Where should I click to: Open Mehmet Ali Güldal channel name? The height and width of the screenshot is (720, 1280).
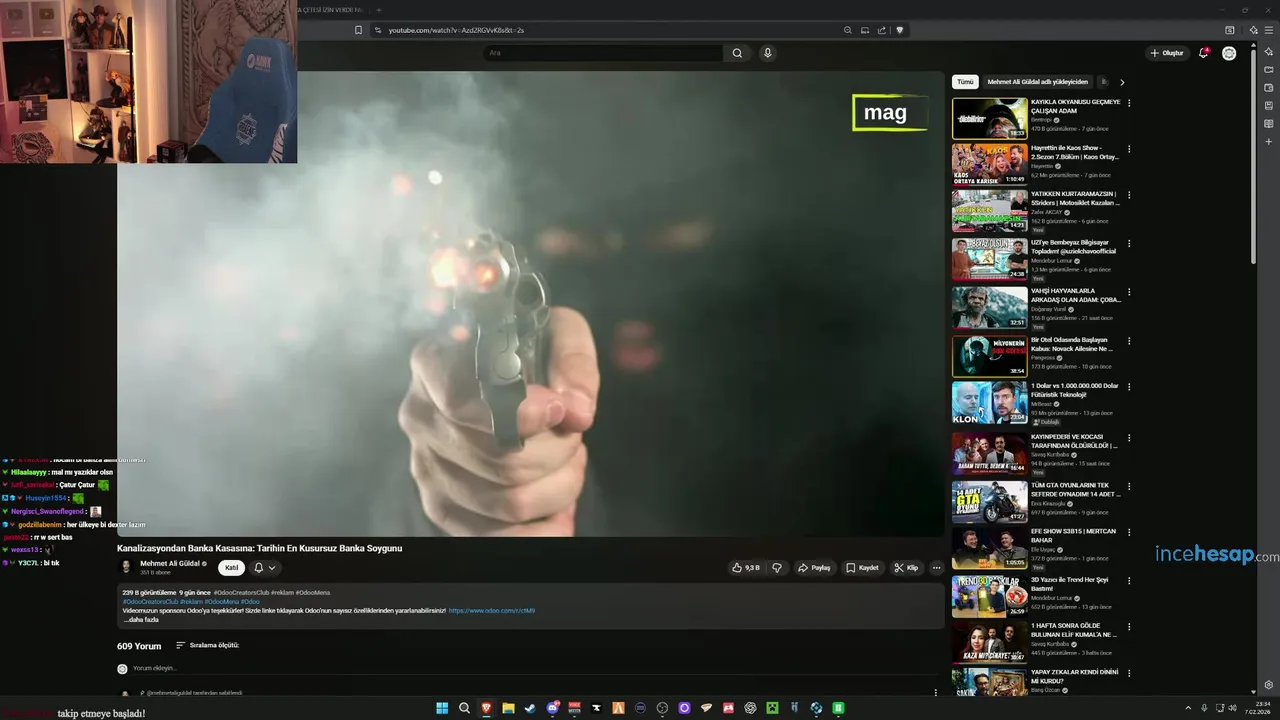click(170, 563)
